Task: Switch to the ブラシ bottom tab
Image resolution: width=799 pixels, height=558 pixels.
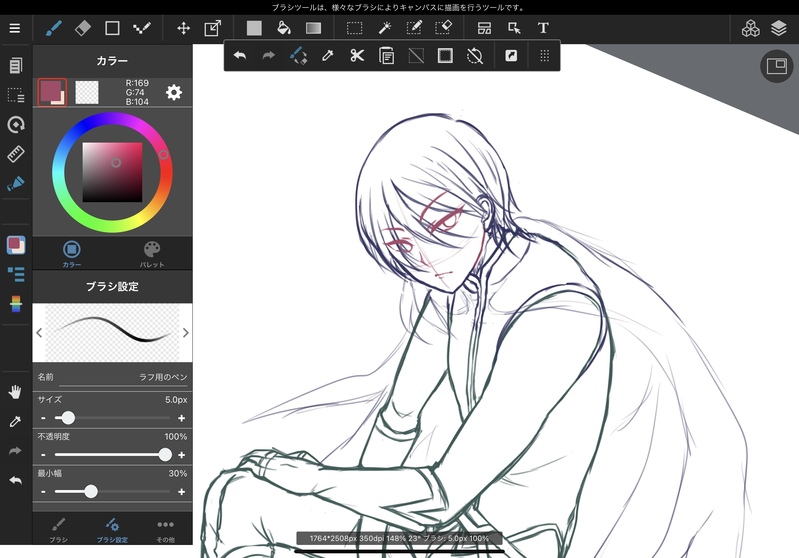Action: tap(59, 529)
